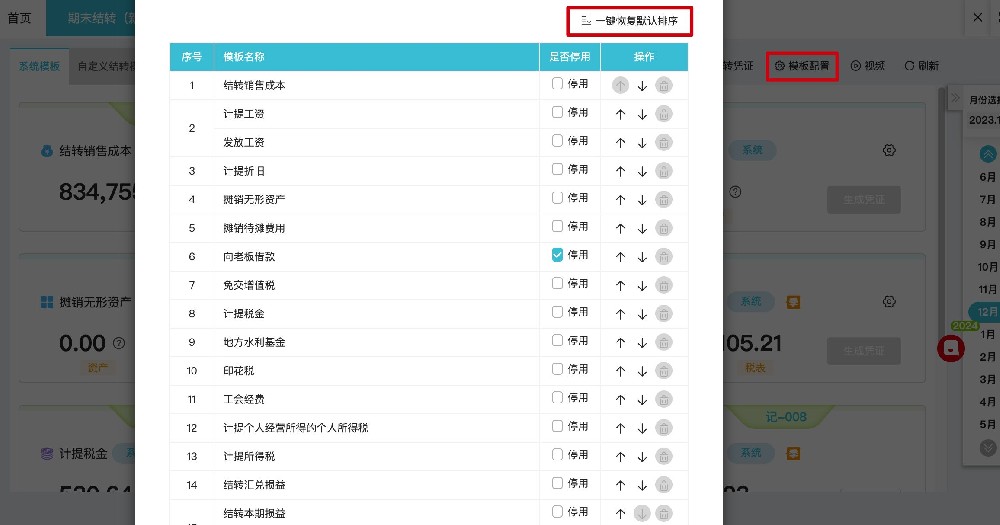Click delete icon for 向老板借款 row
The width and height of the screenshot is (1000, 525).
point(664,256)
